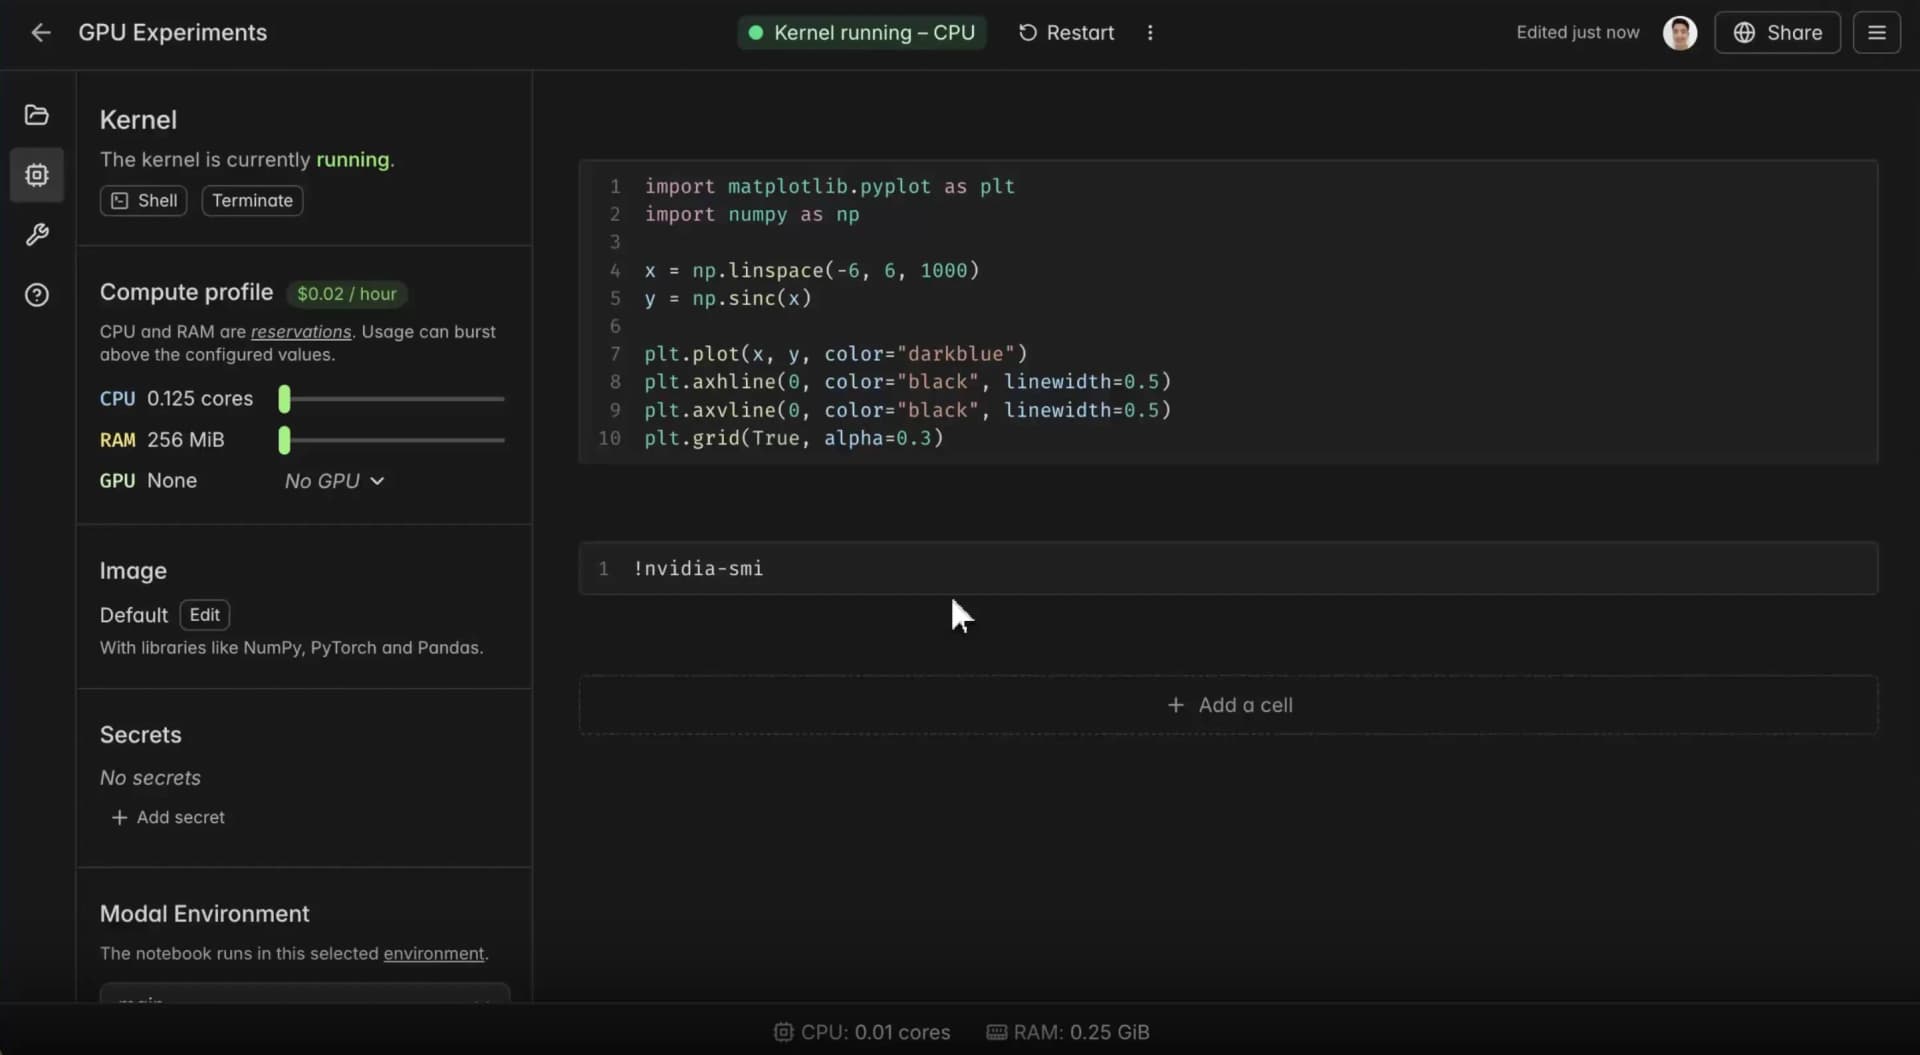Expand the No GPU dropdown

pos(334,481)
